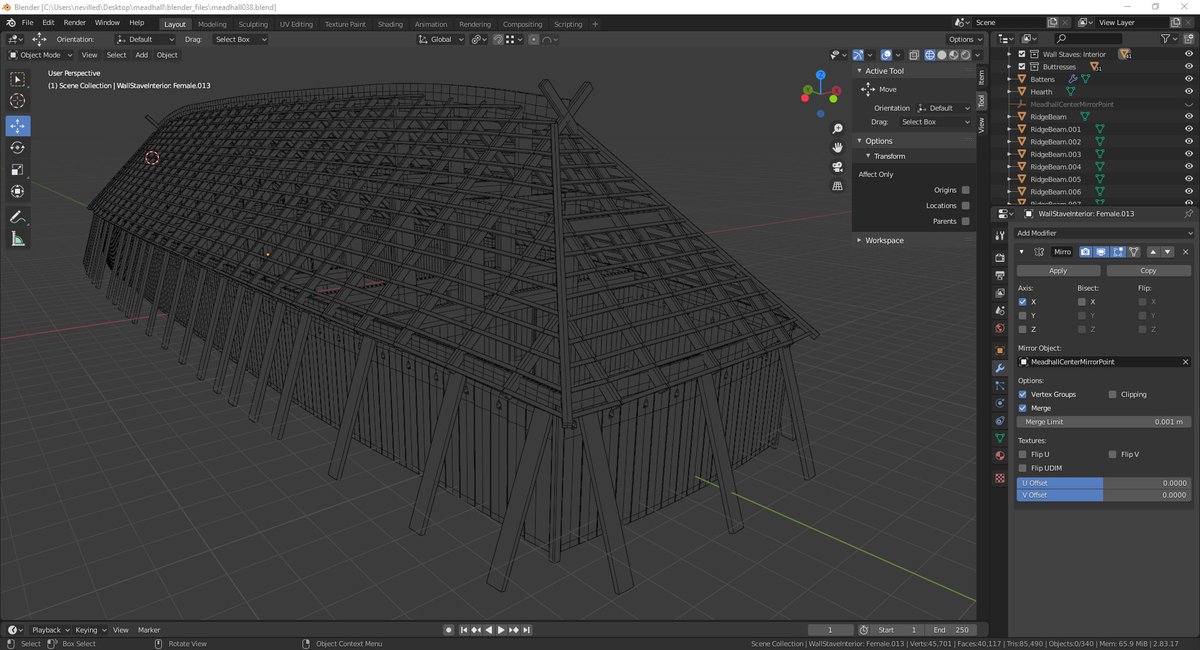
Task: Click the pan view hand icon
Action: (837, 147)
